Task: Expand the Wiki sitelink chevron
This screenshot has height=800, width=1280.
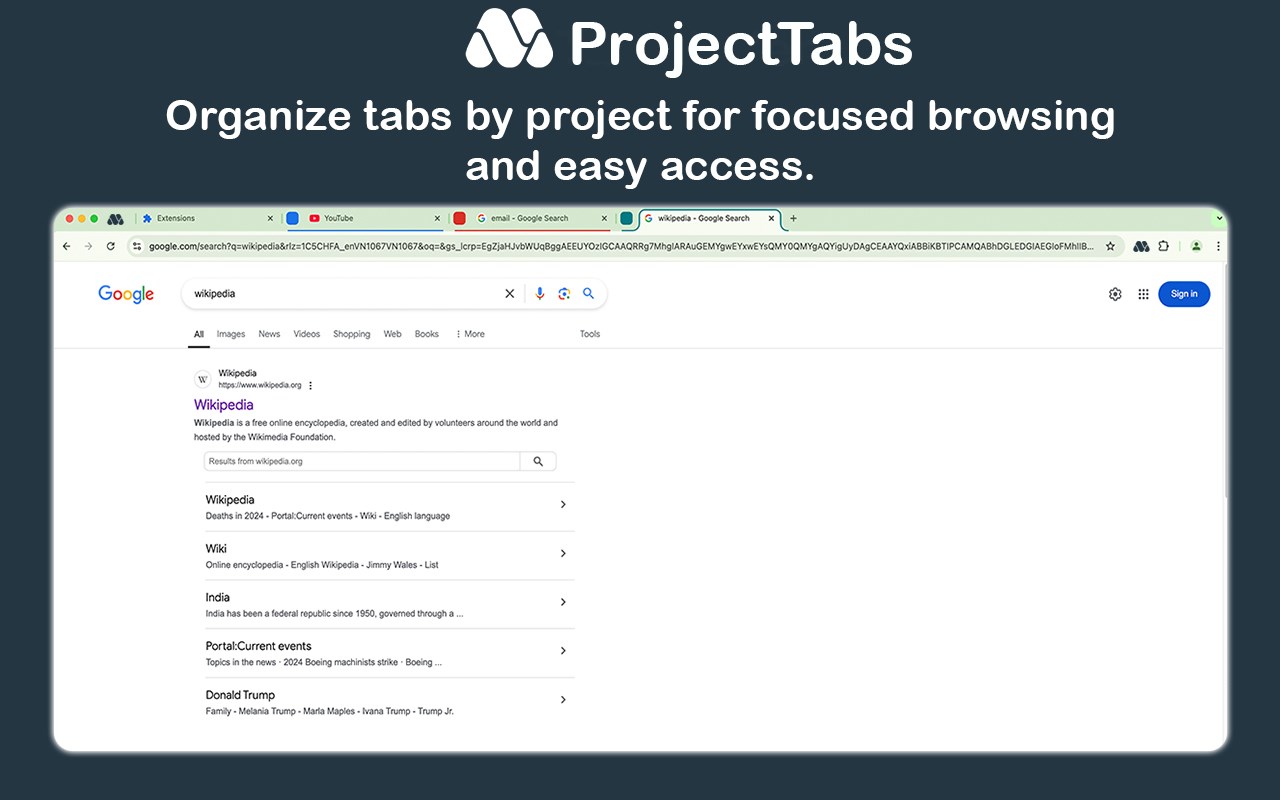Action: (x=563, y=554)
